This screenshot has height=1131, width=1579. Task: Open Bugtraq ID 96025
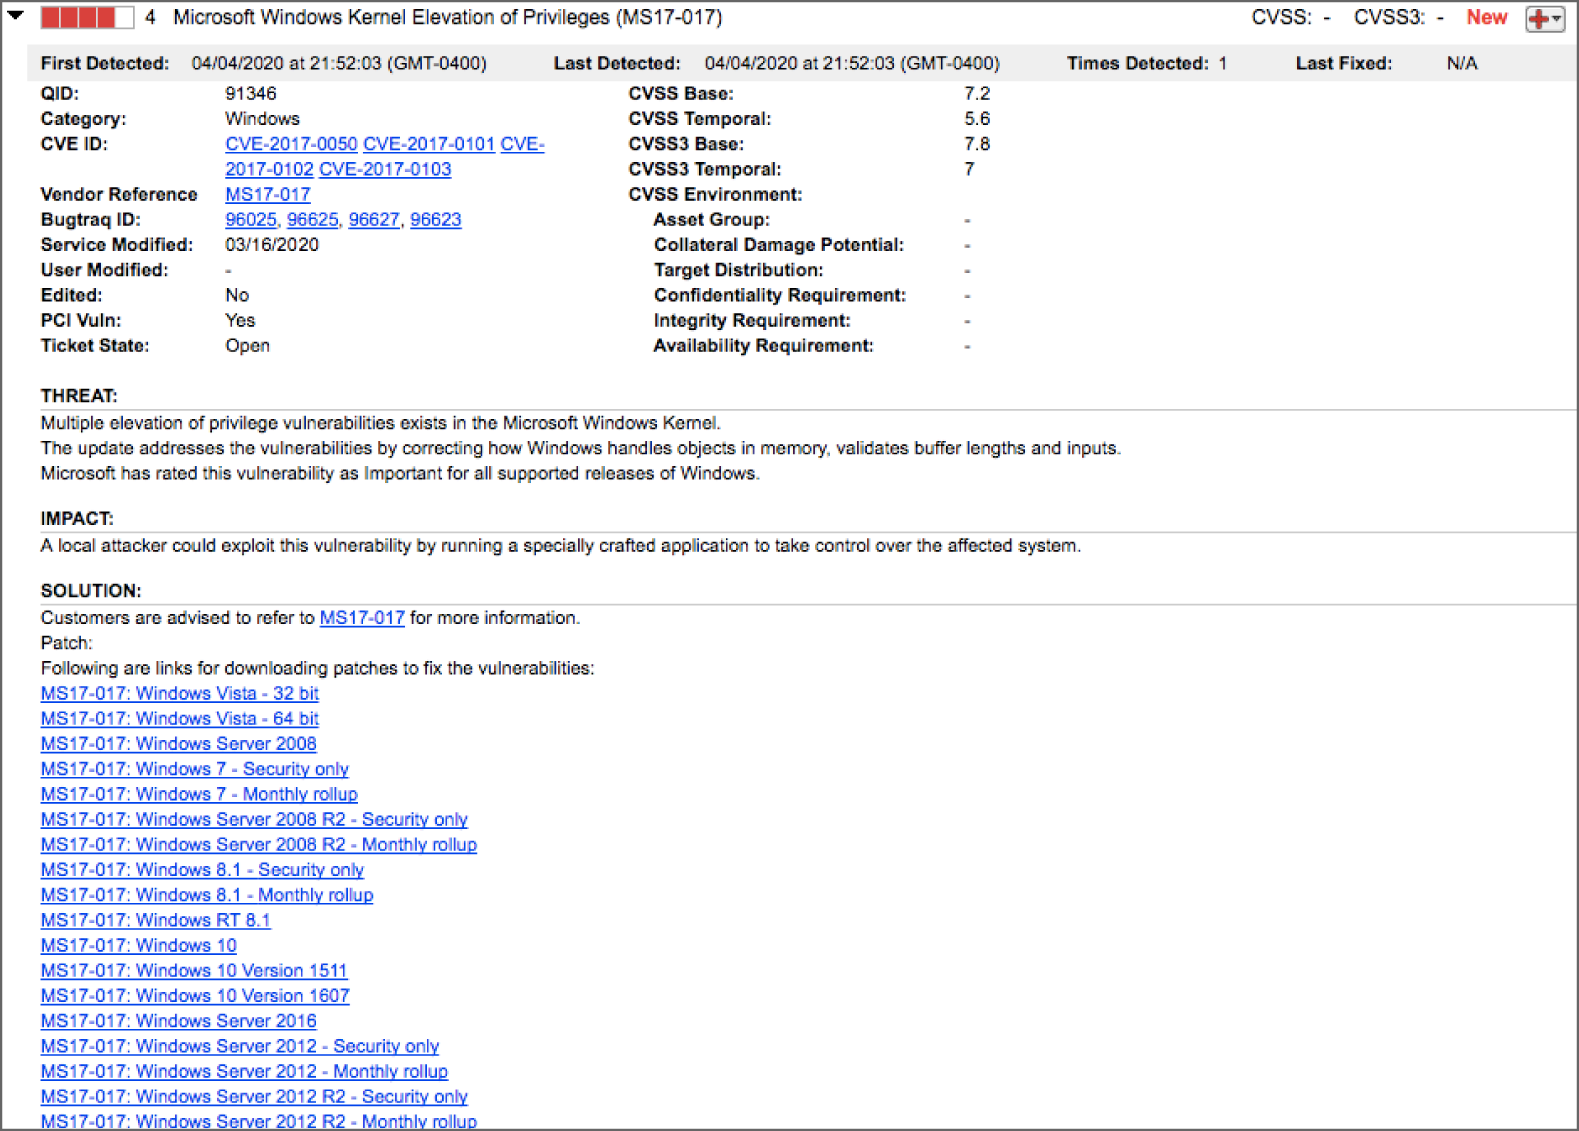tap(250, 219)
